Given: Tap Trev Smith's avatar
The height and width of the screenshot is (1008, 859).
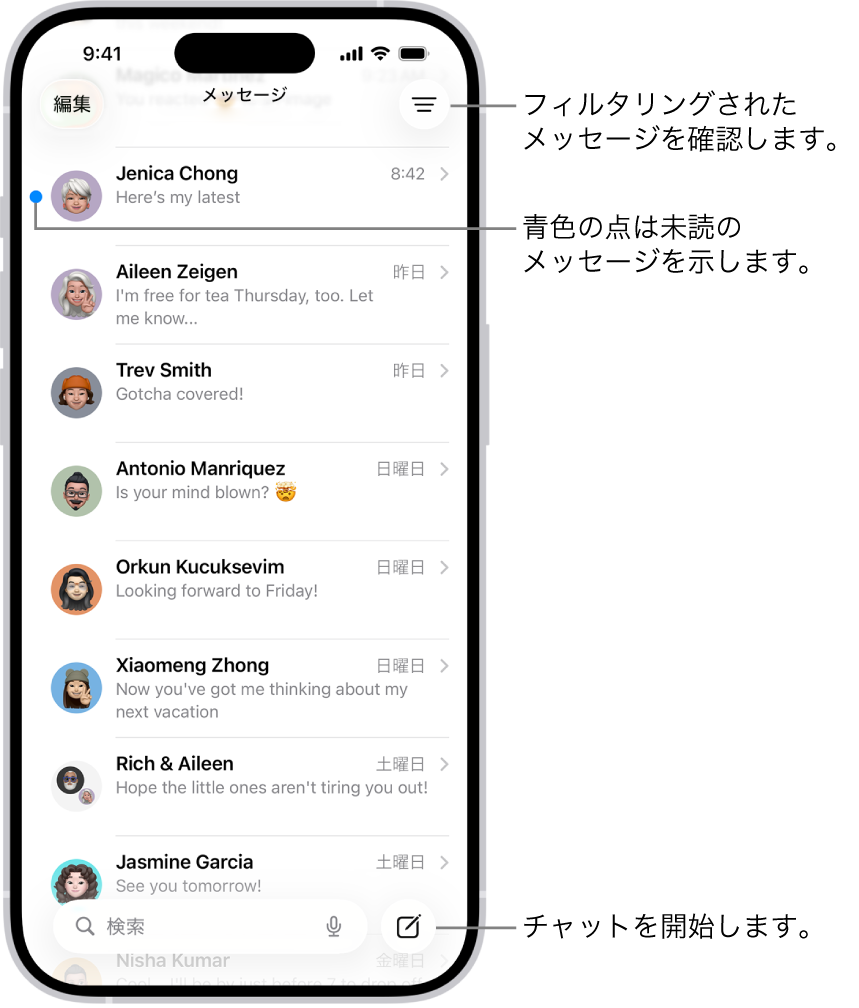Looking at the screenshot, I should click(77, 393).
